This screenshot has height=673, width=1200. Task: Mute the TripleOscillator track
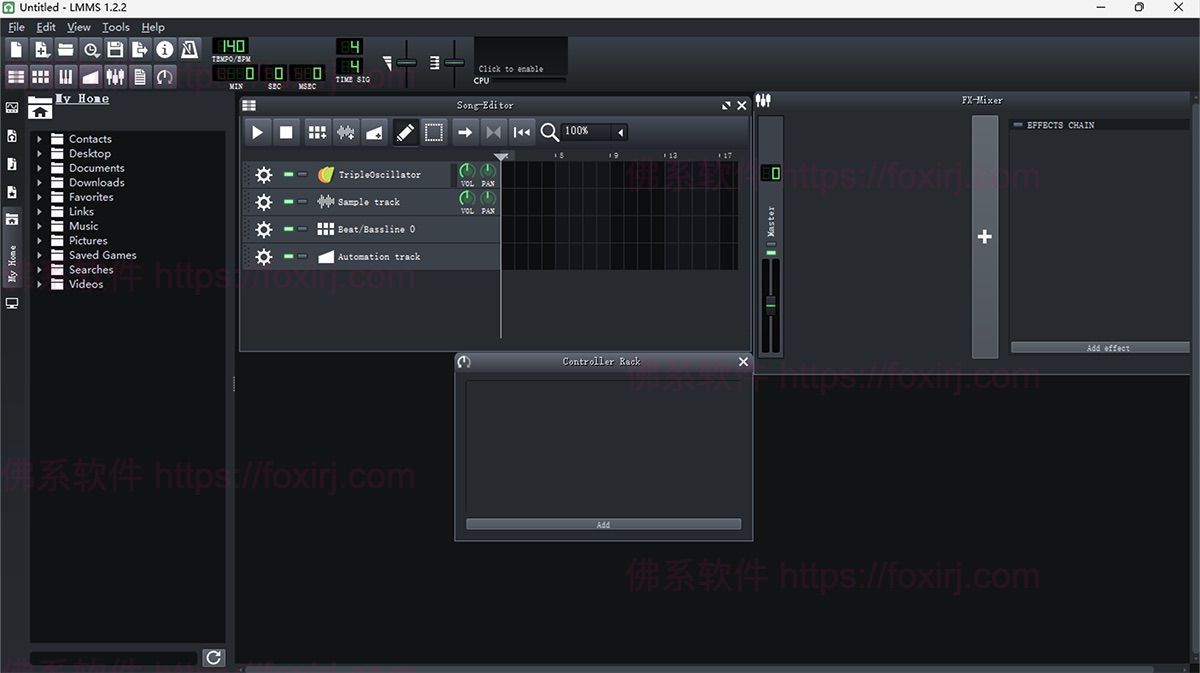point(288,174)
